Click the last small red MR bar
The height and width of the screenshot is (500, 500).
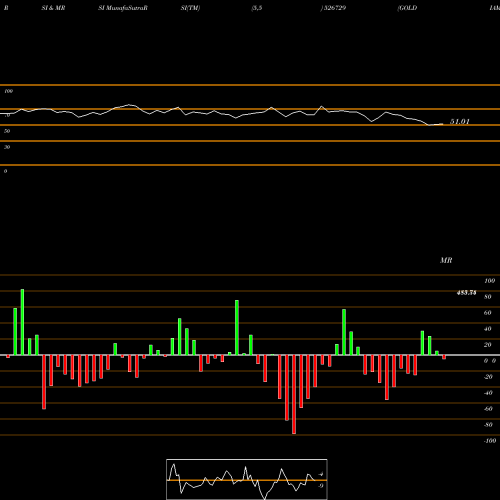pos(444,357)
